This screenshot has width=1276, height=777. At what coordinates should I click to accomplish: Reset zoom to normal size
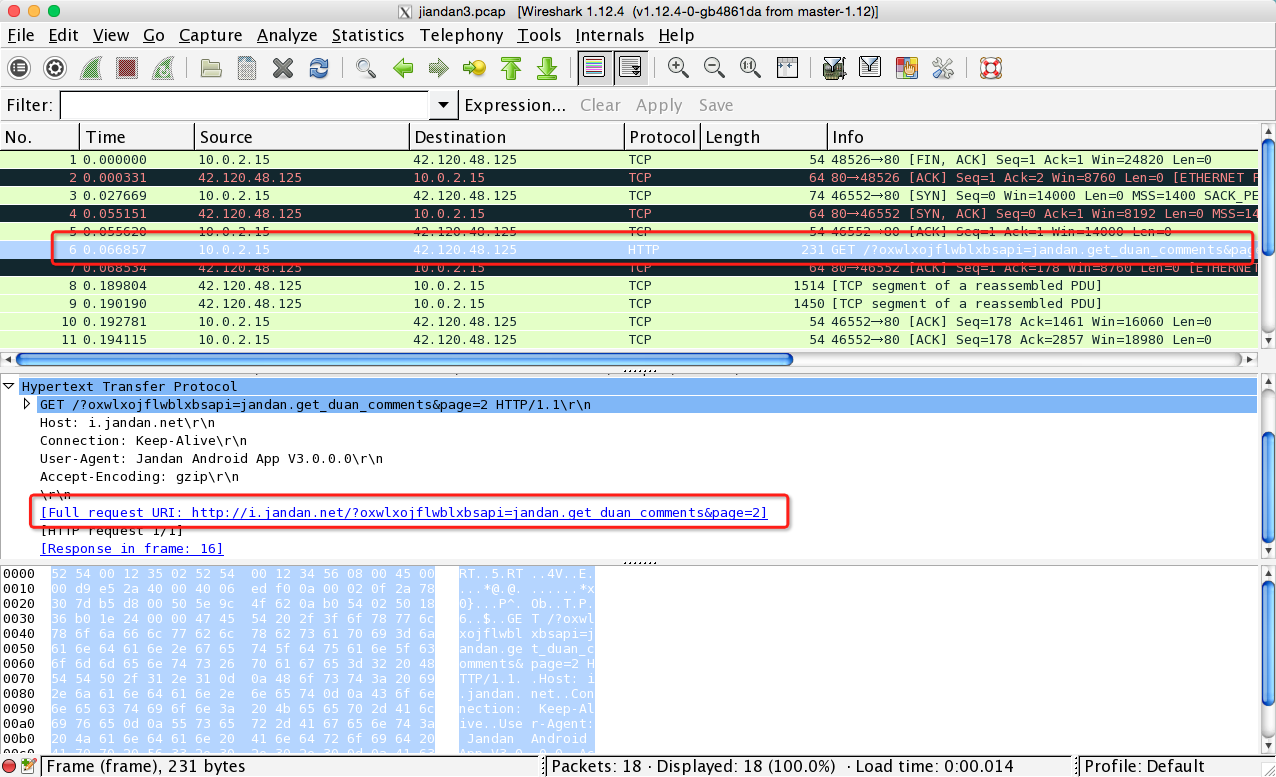pyautogui.click(x=750, y=68)
